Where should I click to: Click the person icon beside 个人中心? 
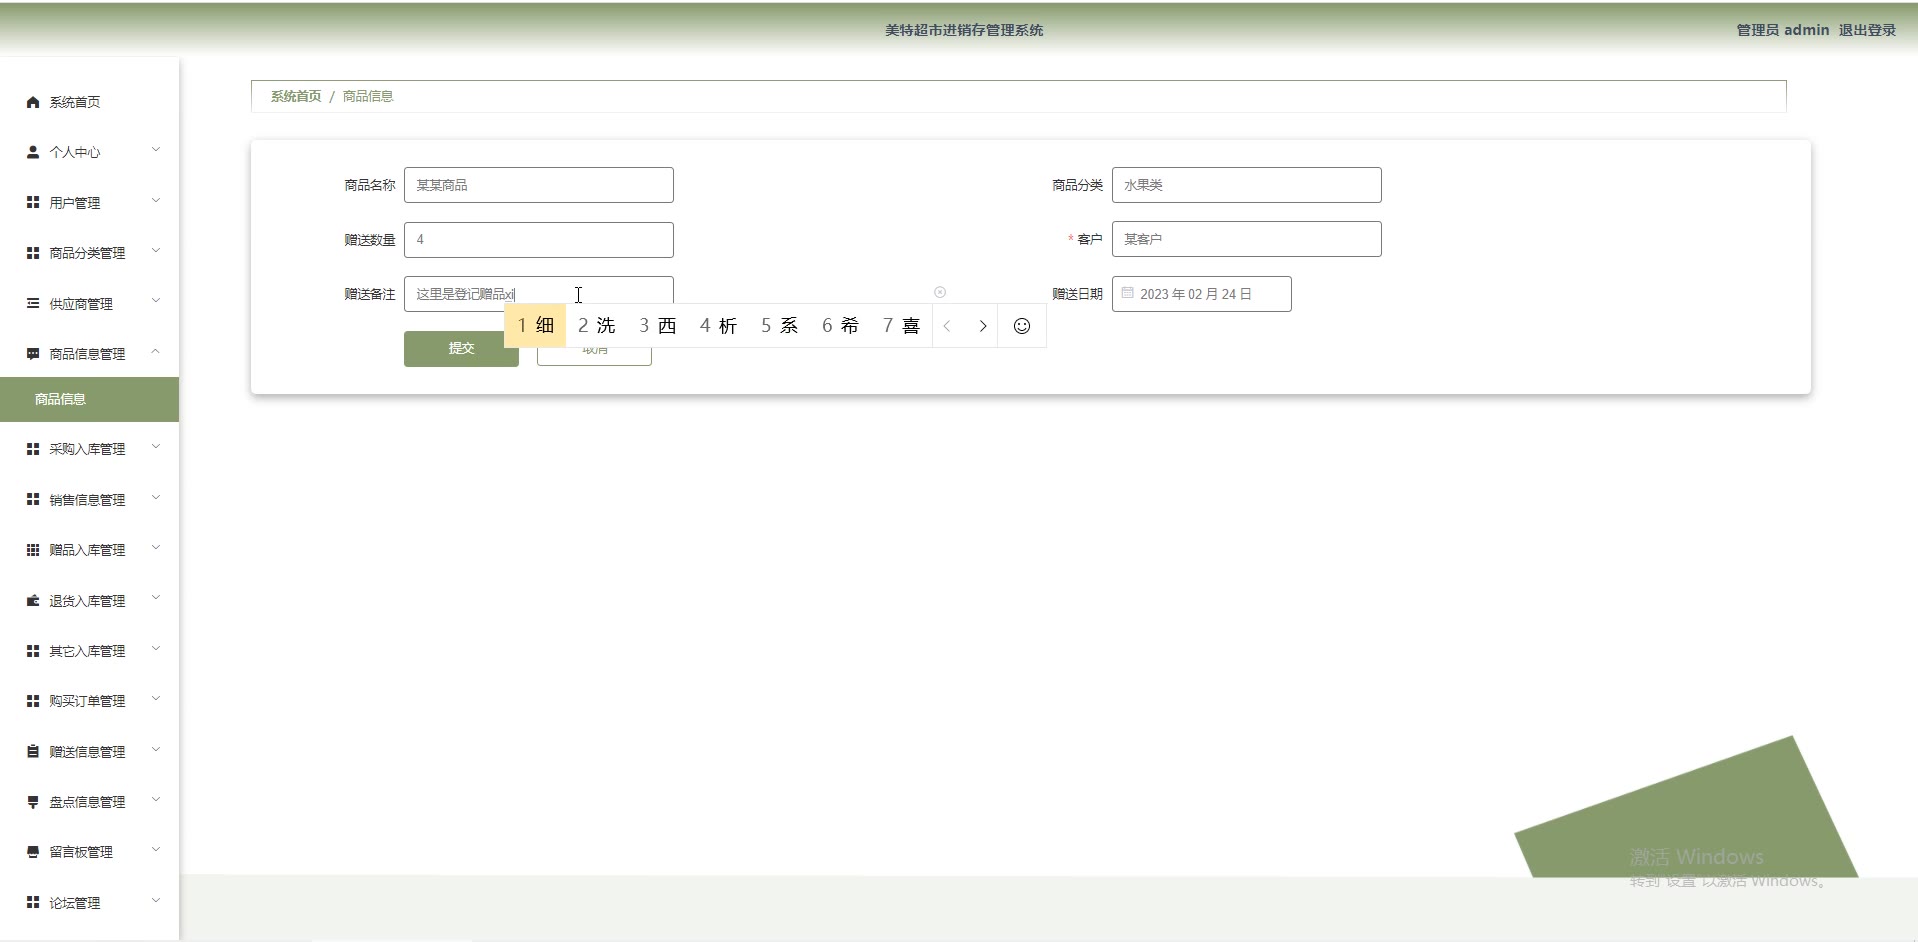33,152
